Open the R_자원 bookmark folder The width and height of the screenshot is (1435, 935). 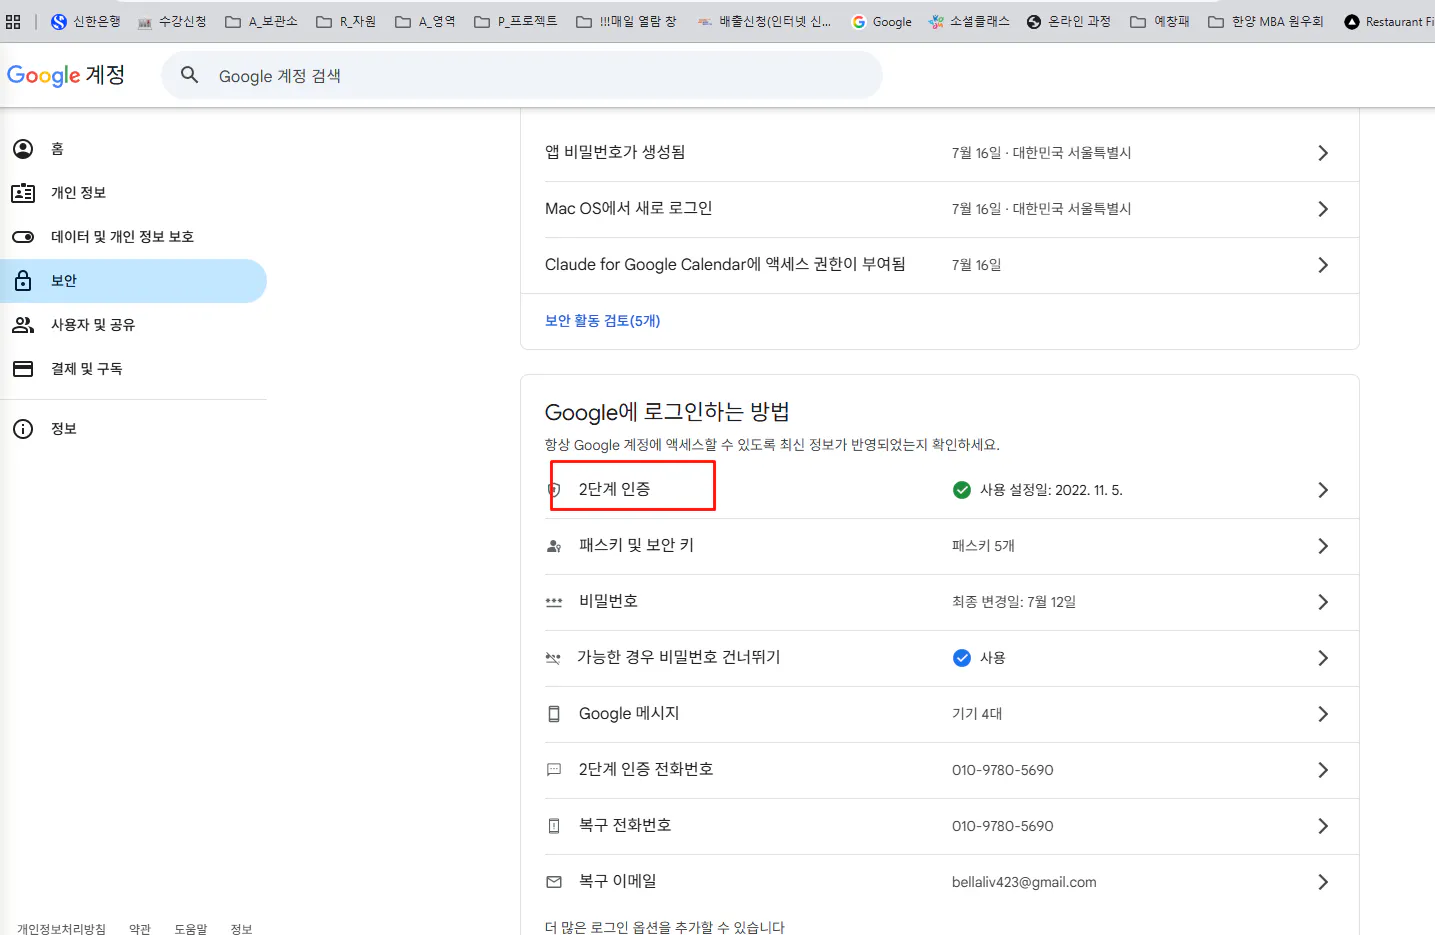tap(346, 21)
